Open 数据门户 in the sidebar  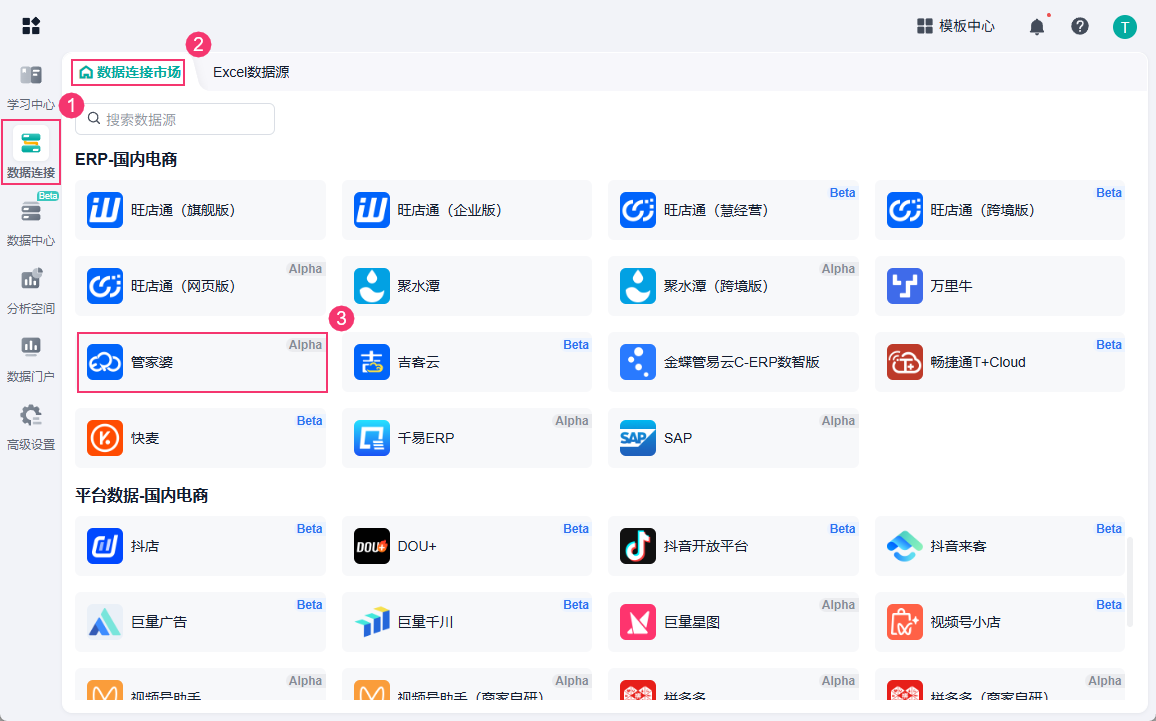tap(31, 358)
